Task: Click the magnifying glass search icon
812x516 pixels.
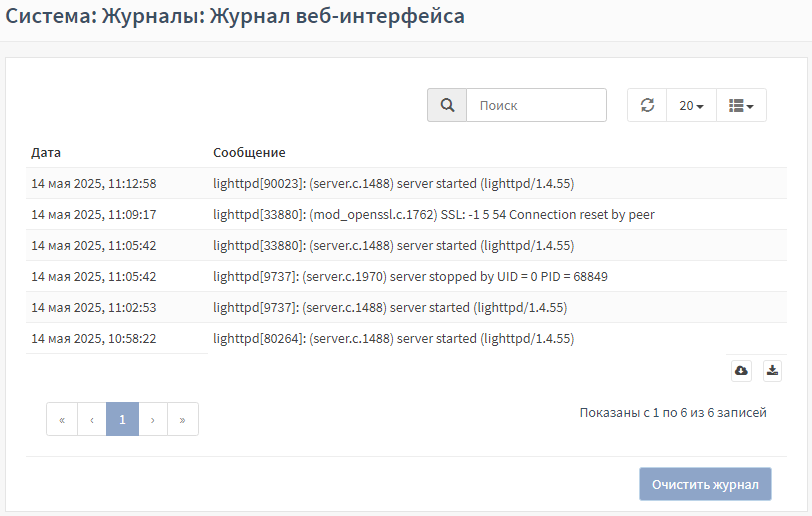Action: (x=447, y=105)
